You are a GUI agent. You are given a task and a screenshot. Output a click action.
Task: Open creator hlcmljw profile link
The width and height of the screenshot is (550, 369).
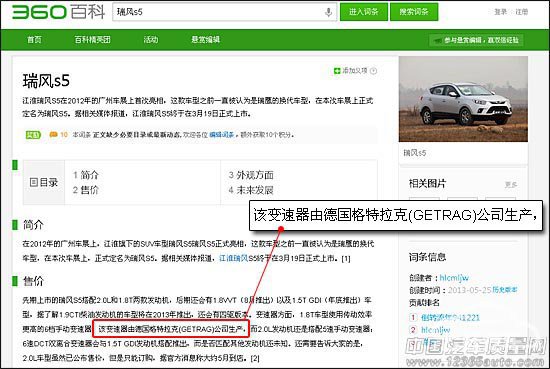(x=454, y=278)
